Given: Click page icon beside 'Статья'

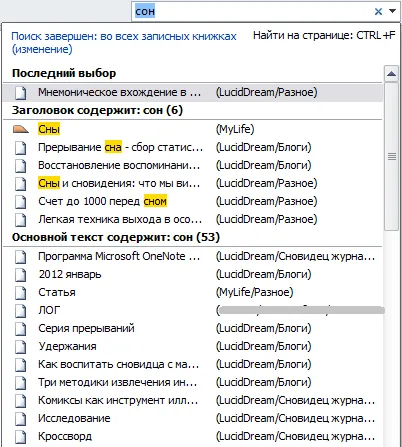Looking at the screenshot, I should (21, 293).
